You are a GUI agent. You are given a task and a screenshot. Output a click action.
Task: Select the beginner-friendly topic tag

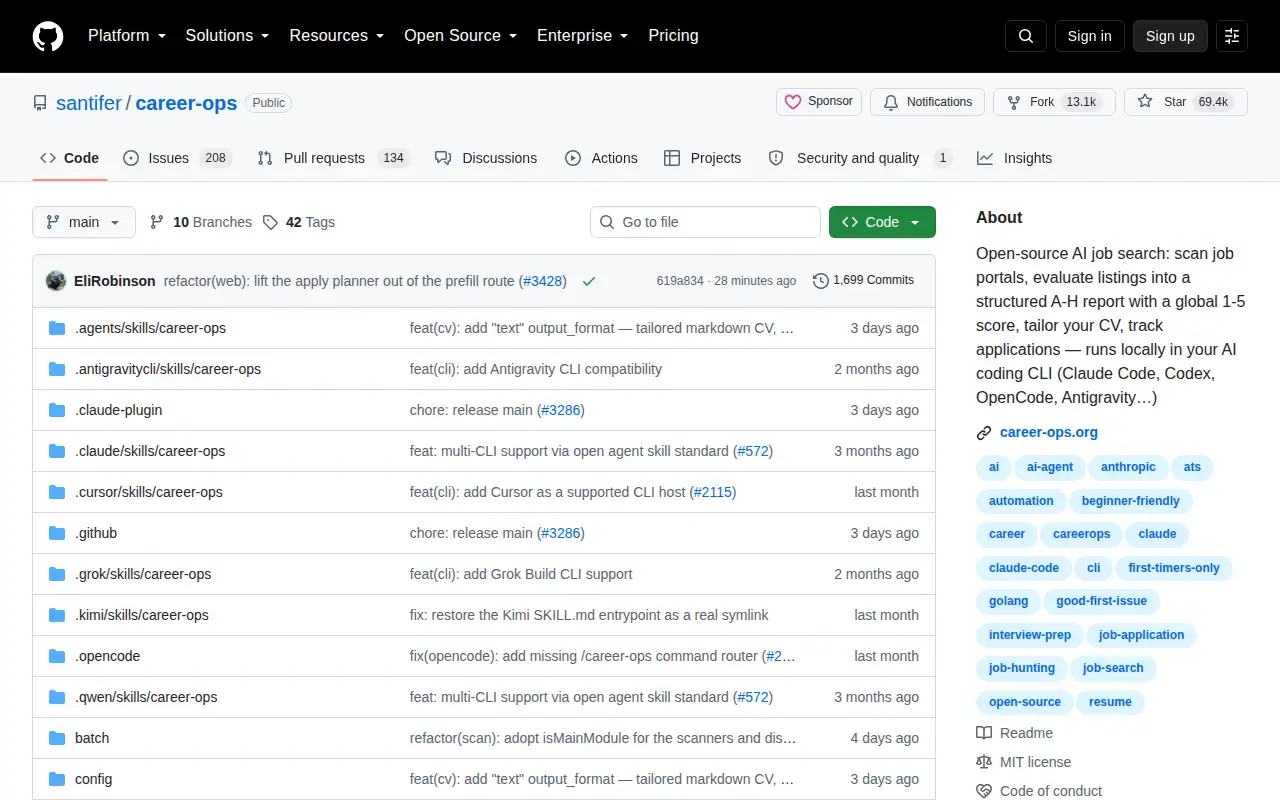1131,501
